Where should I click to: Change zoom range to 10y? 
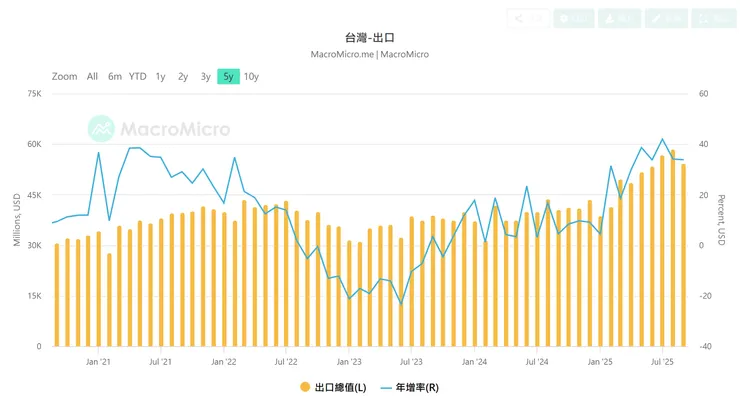[251, 76]
